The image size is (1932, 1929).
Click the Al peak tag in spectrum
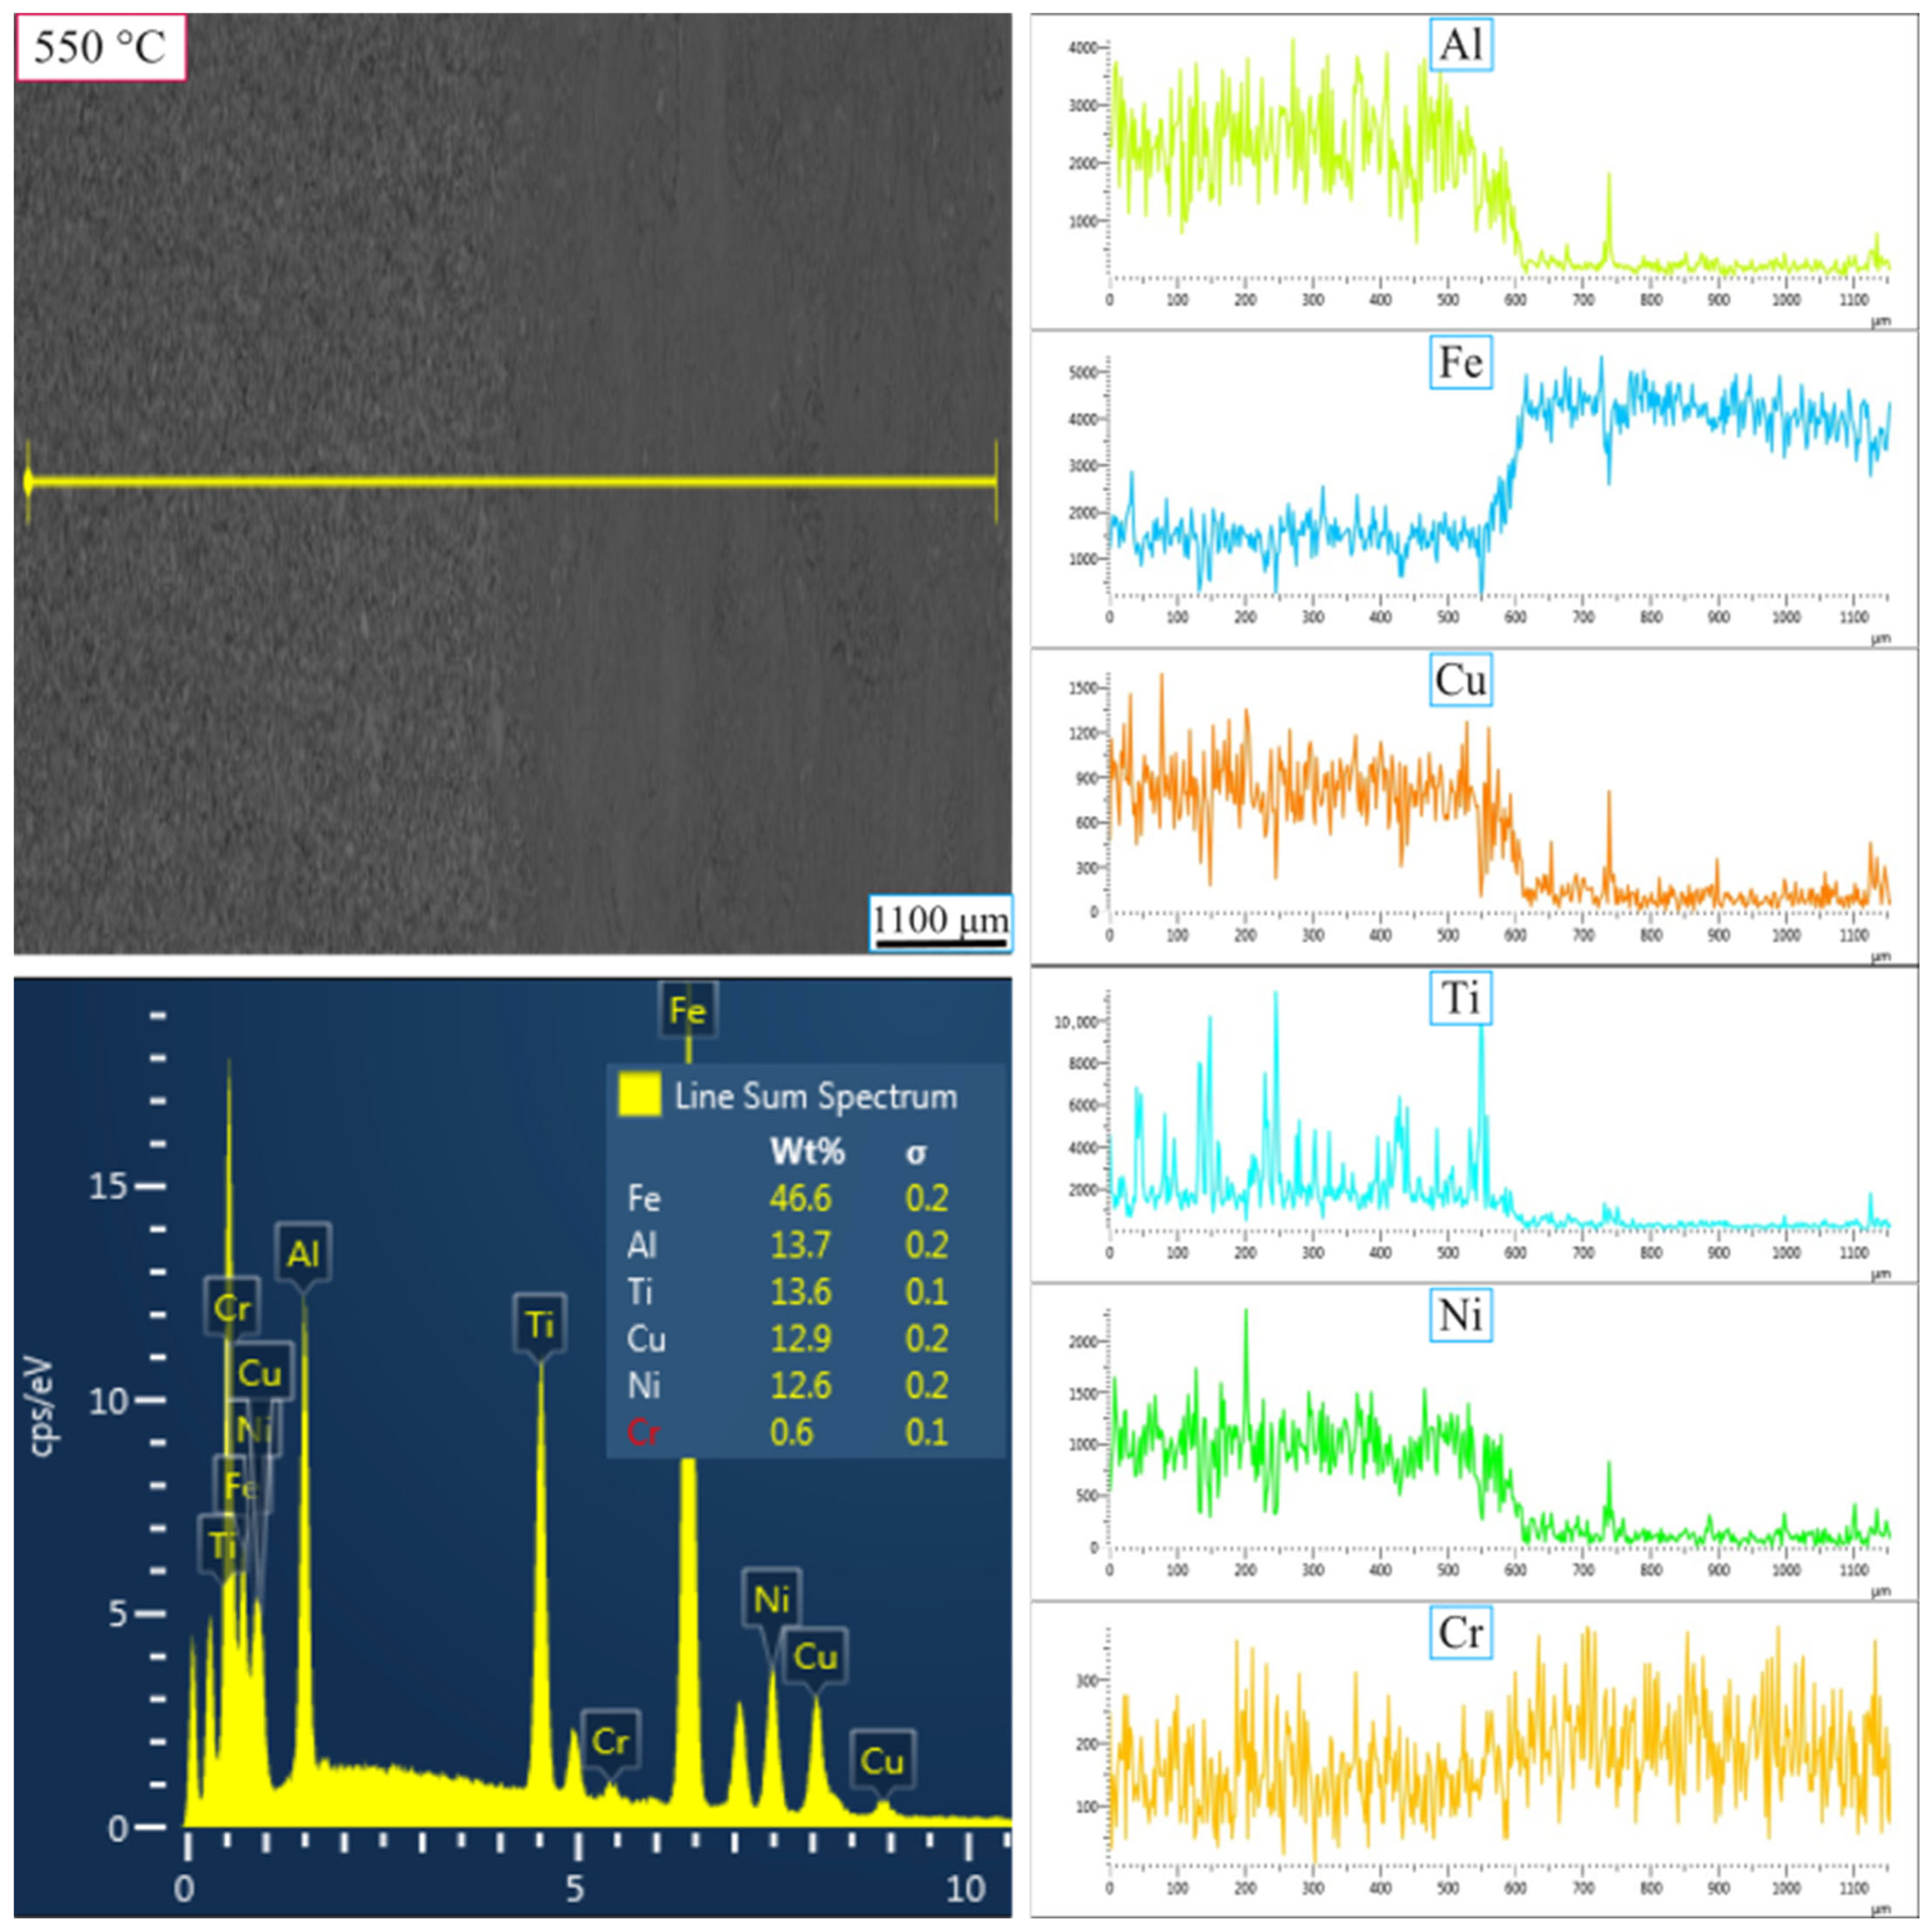(303, 1253)
